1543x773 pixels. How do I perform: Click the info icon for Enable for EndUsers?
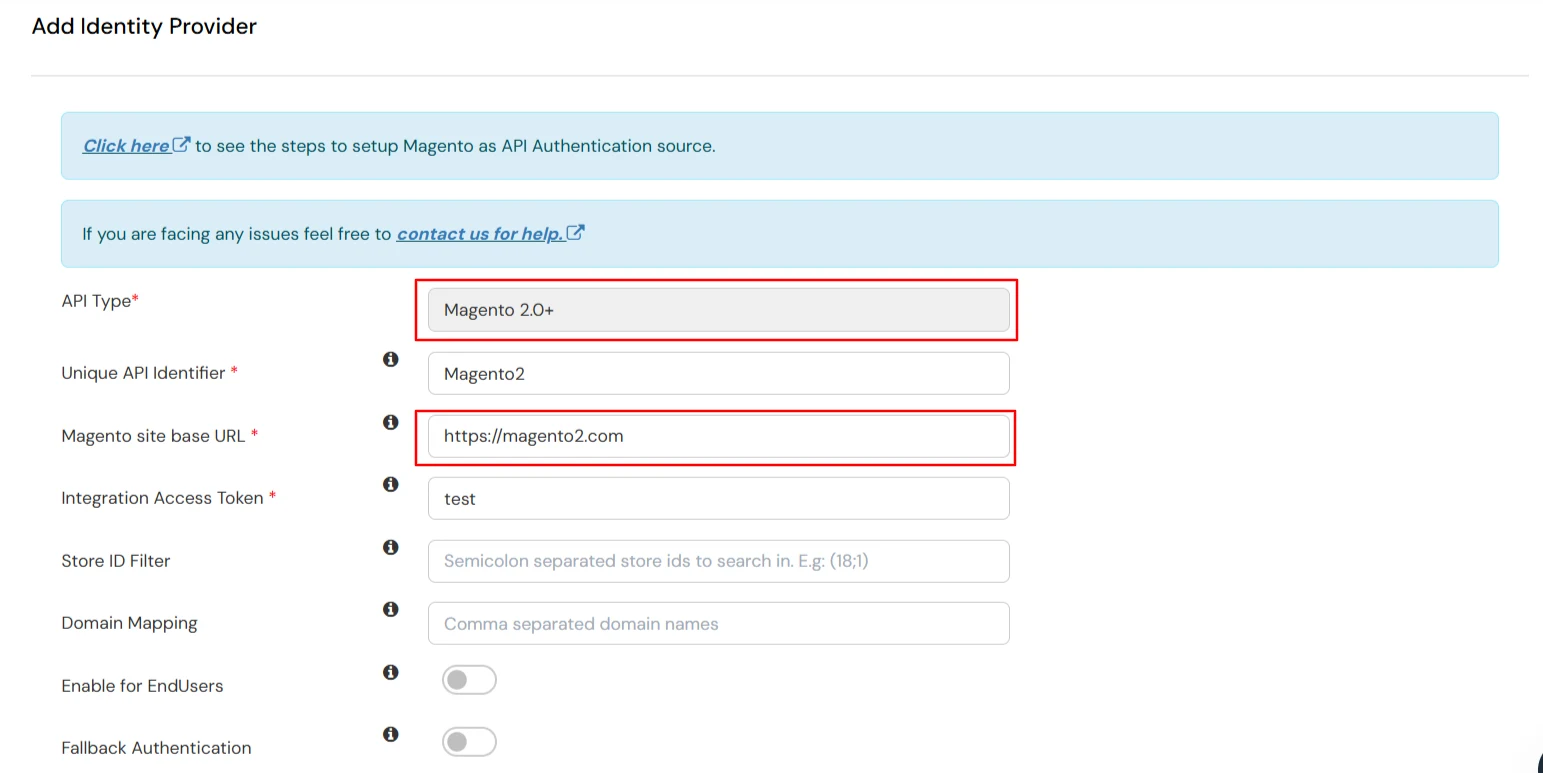(391, 672)
